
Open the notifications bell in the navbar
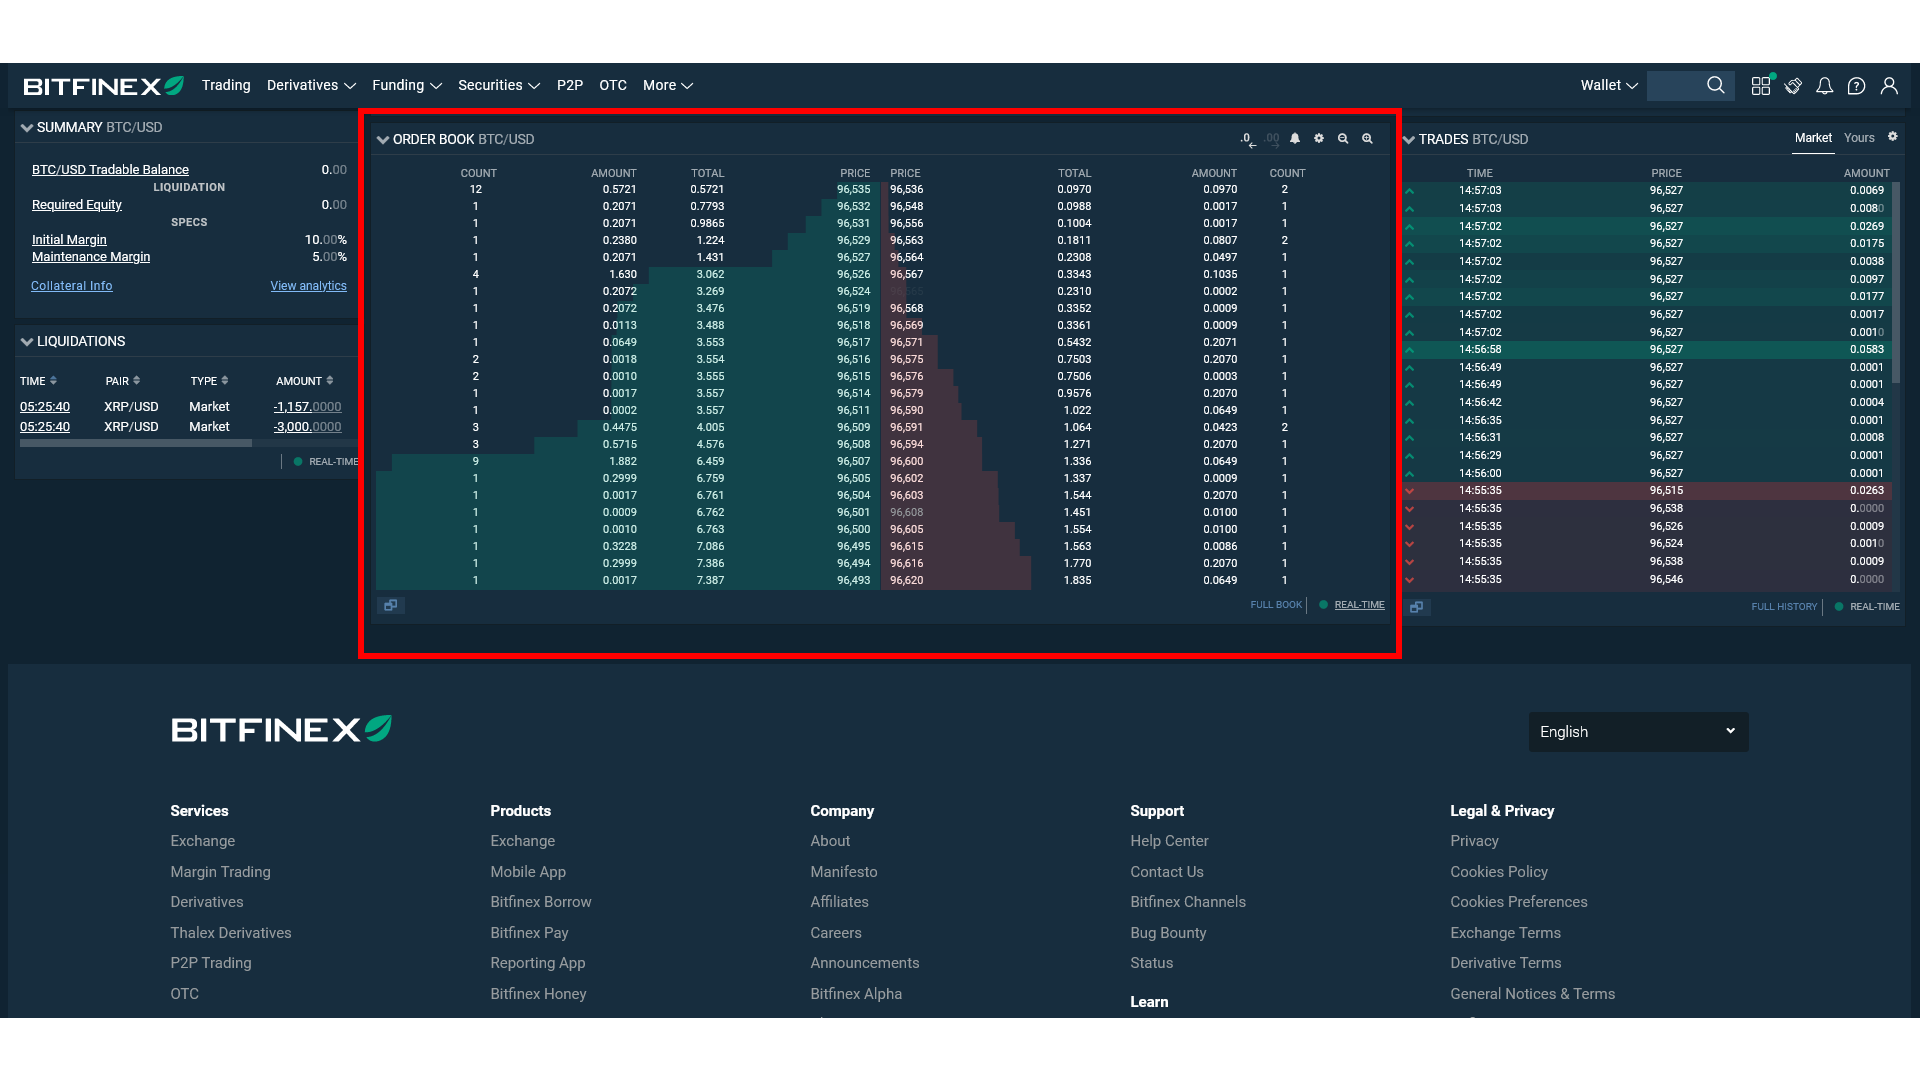coord(1824,86)
